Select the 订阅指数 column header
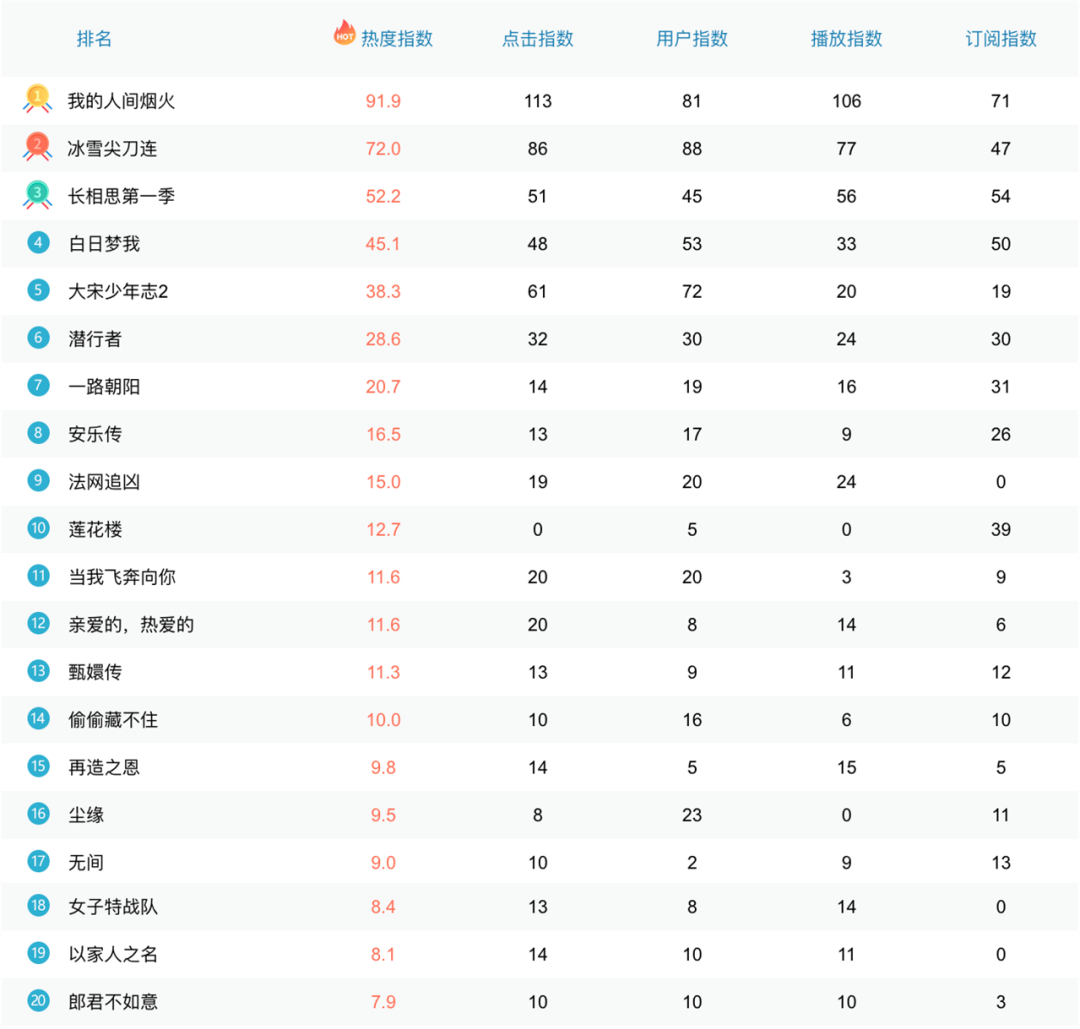The height and width of the screenshot is (1029, 1080). point(1000,39)
